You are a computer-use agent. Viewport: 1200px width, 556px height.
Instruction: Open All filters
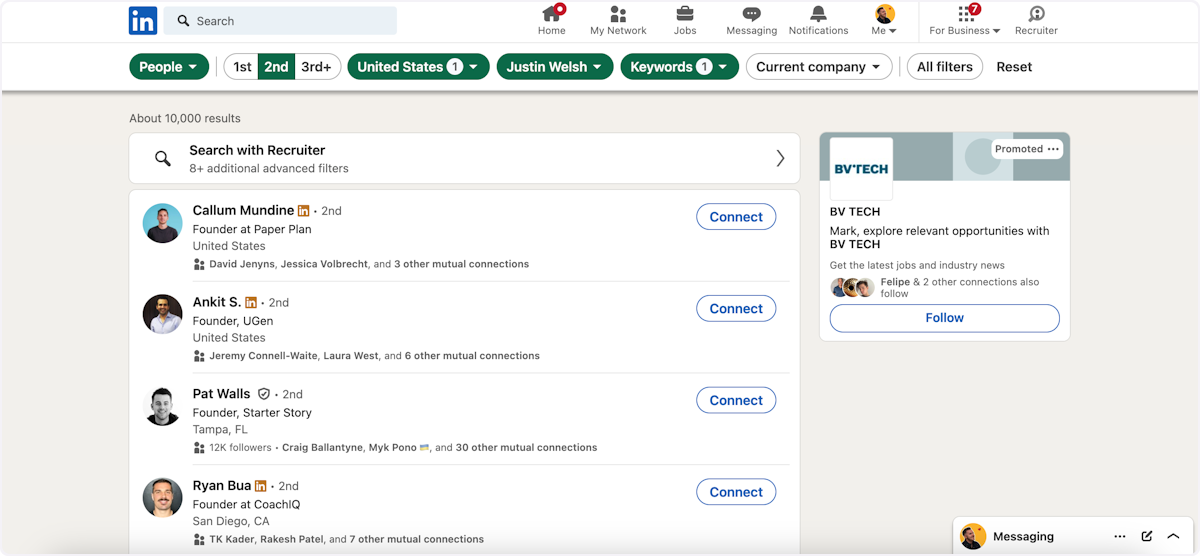(944, 67)
